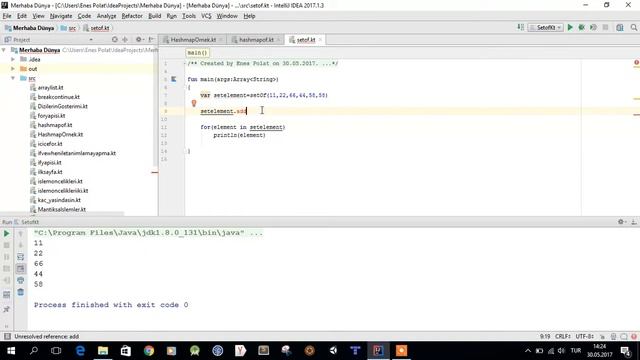This screenshot has width=640, height=360.
Task: Hide the Run tool window
Action: 633,222
